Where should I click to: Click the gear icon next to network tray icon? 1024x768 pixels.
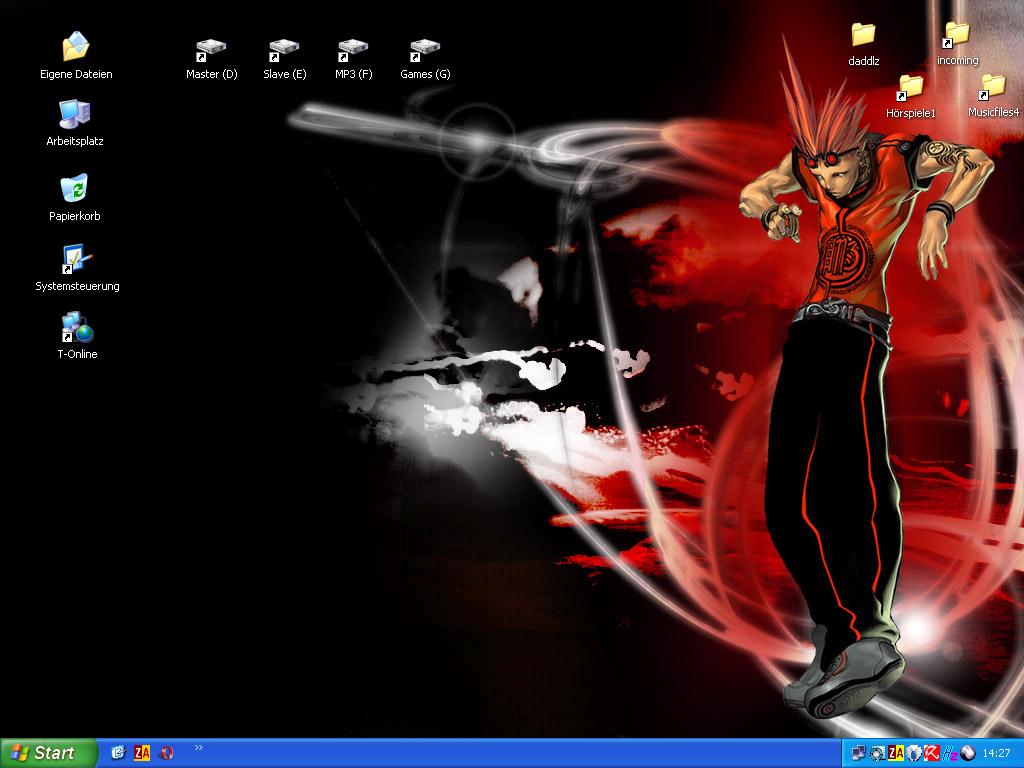878,754
